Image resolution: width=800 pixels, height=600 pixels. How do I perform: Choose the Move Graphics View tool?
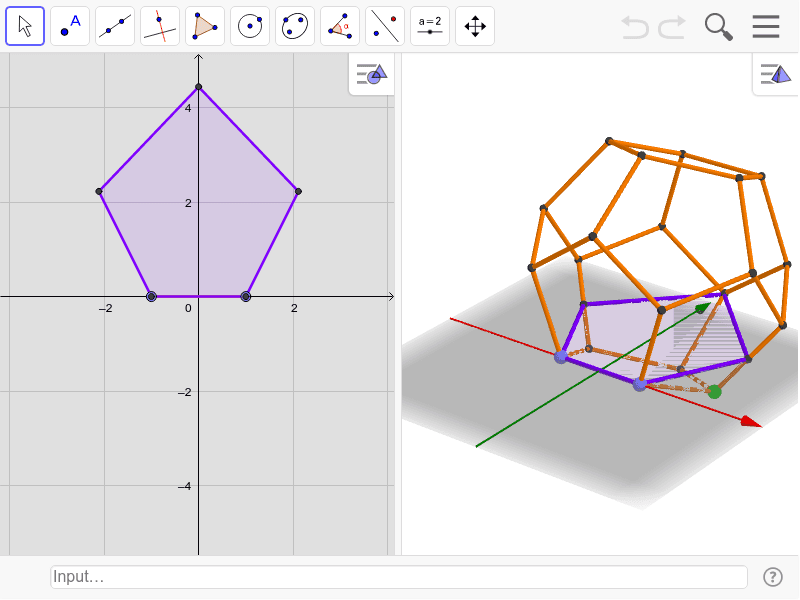pyautogui.click(x=474, y=26)
